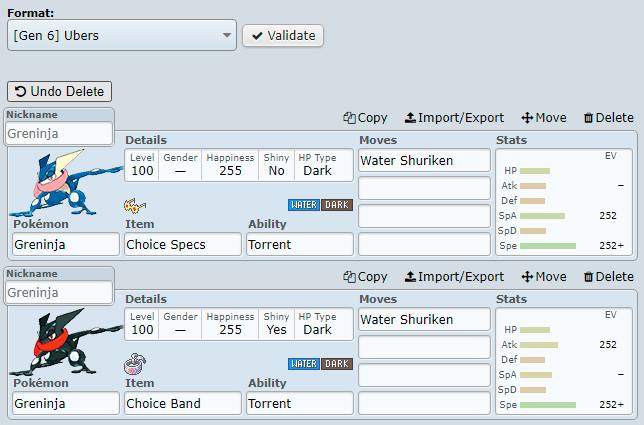Click the Pokémon name field above Choice Specs

pos(66,244)
